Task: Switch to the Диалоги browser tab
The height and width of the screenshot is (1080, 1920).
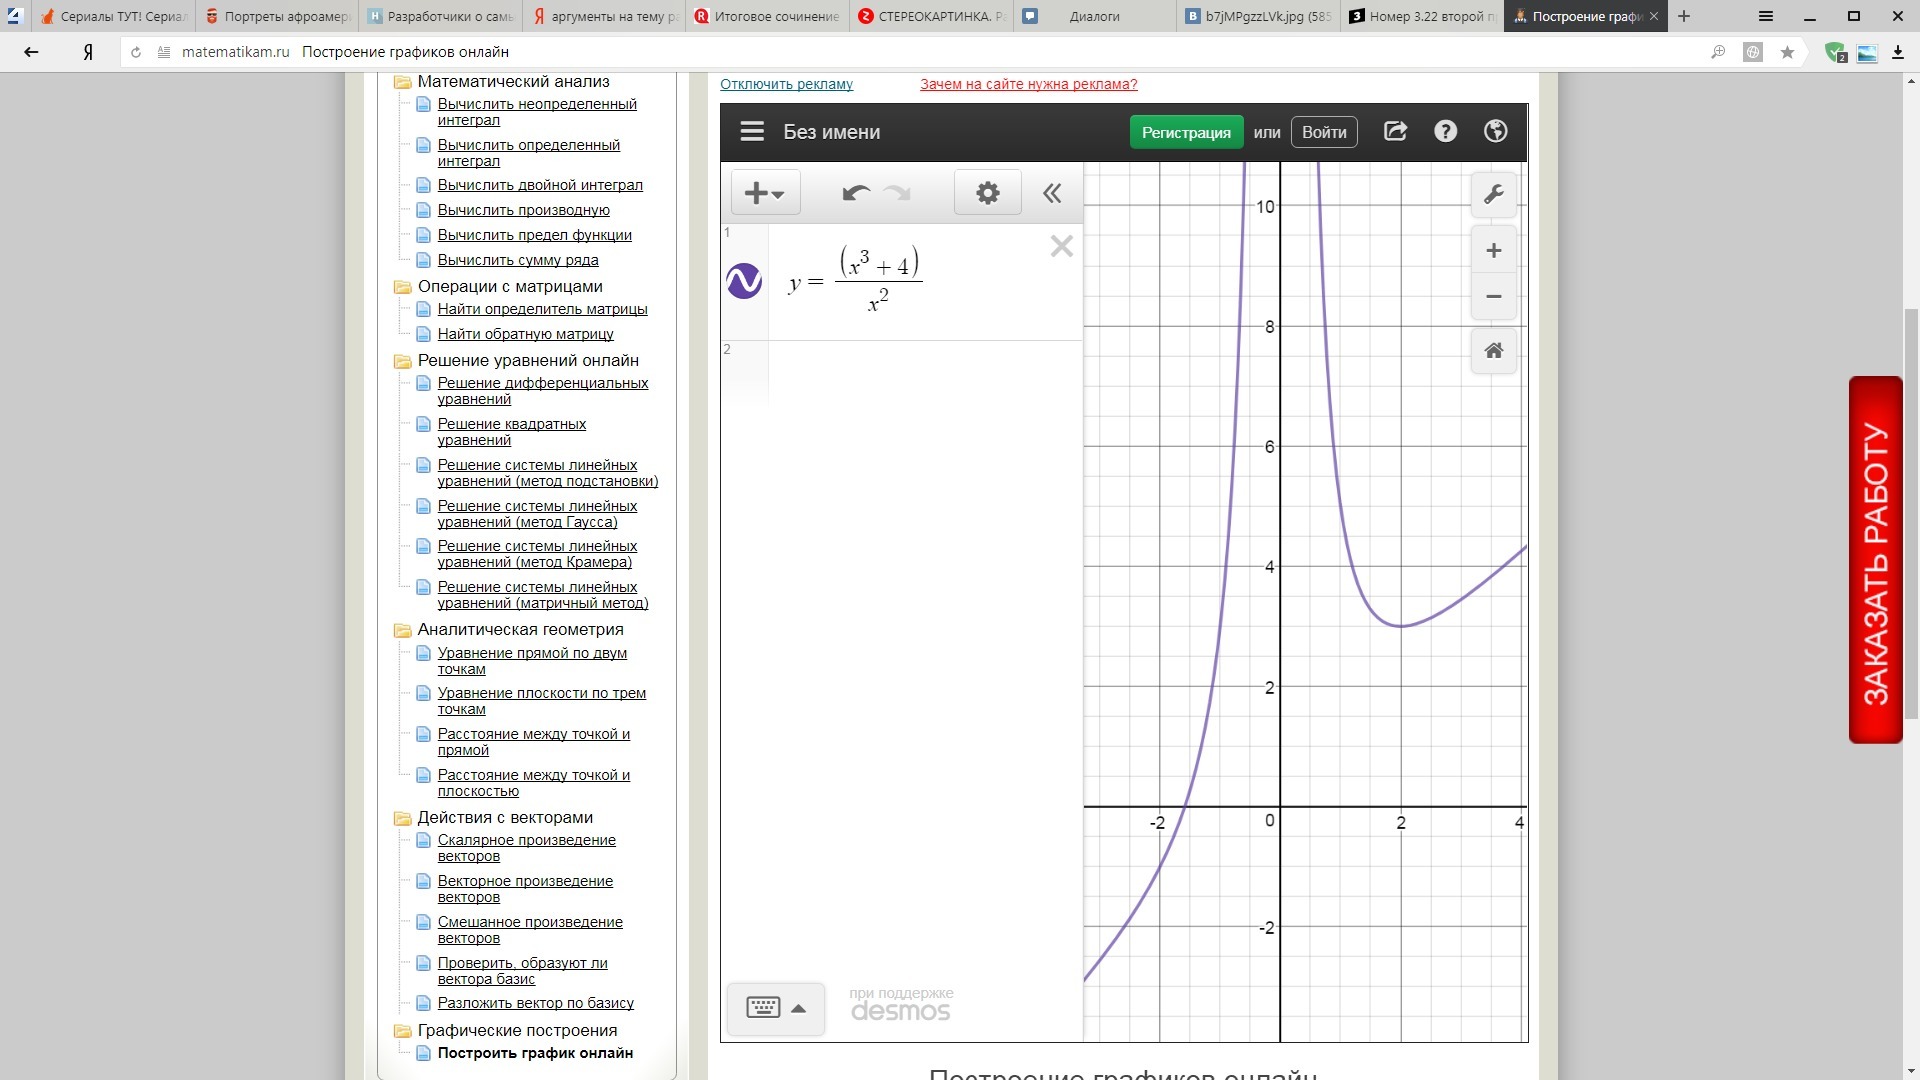Action: coord(1093,16)
